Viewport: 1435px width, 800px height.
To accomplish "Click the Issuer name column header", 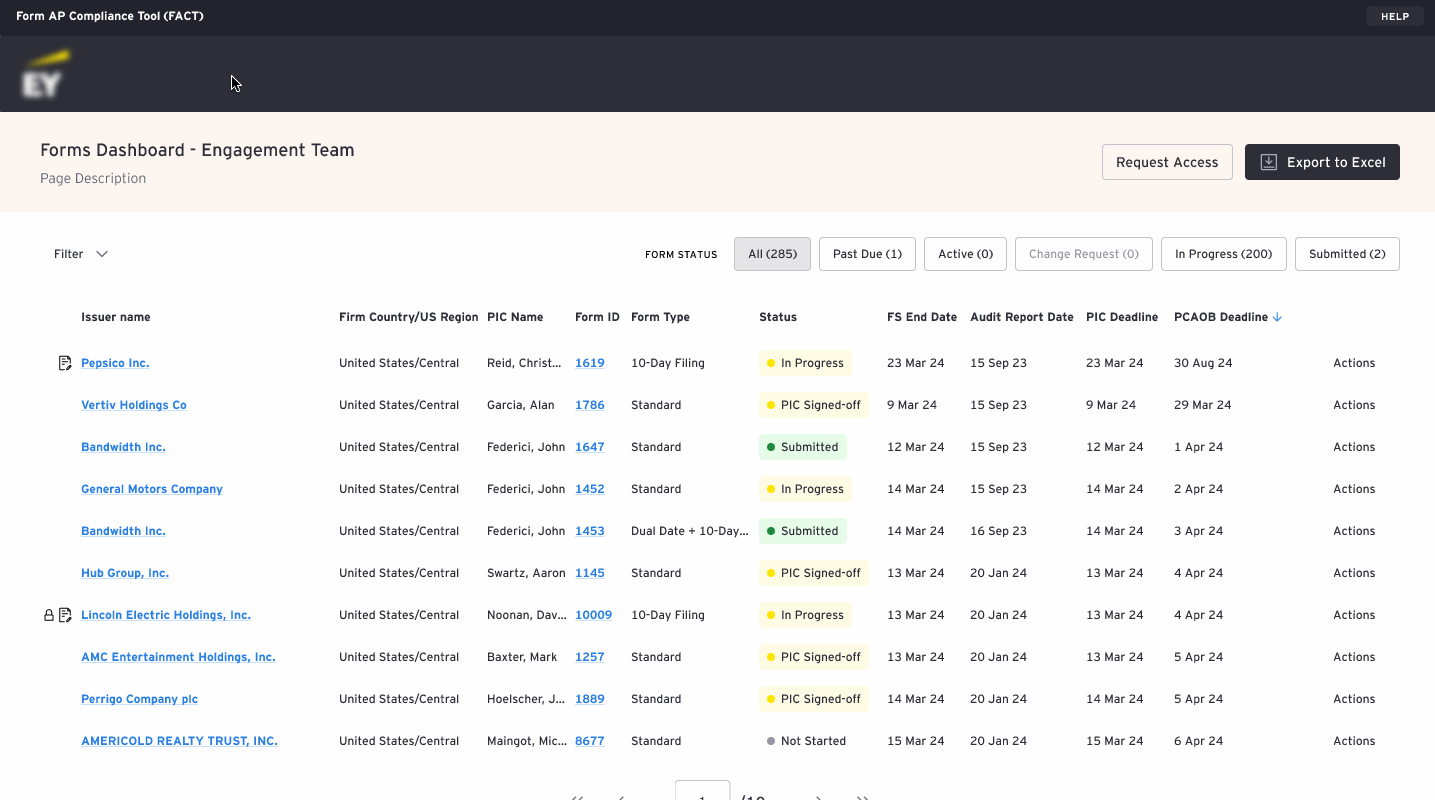I will click(x=116, y=317).
